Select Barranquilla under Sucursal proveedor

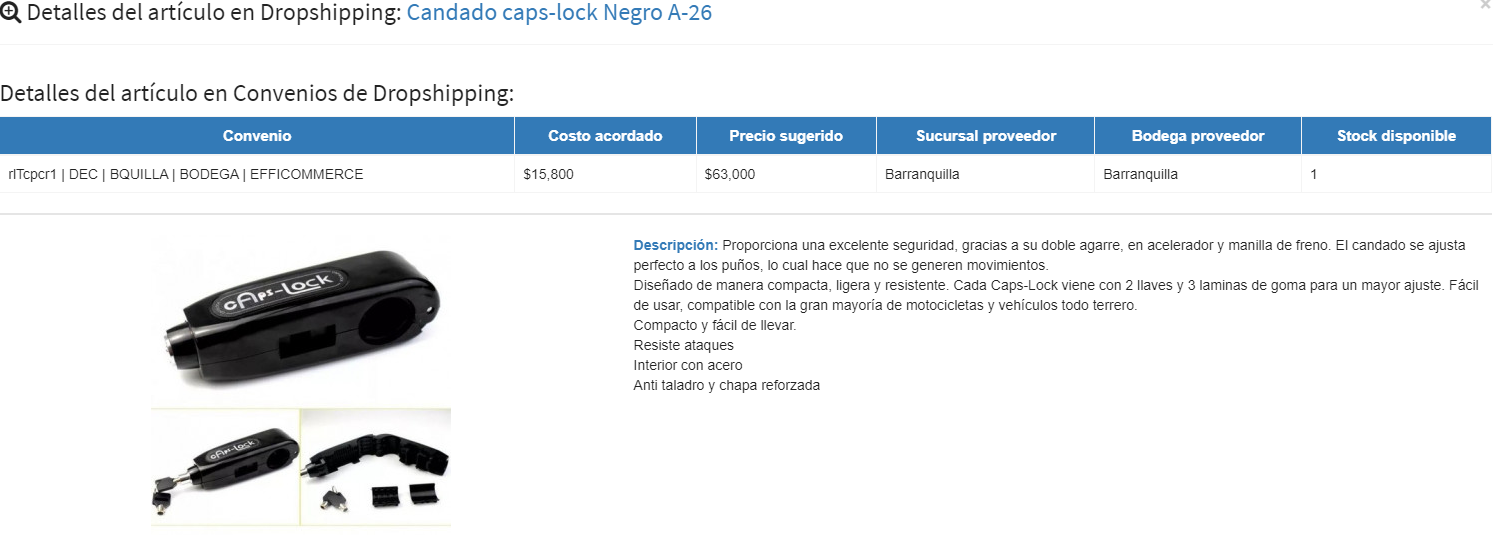click(x=922, y=174)
